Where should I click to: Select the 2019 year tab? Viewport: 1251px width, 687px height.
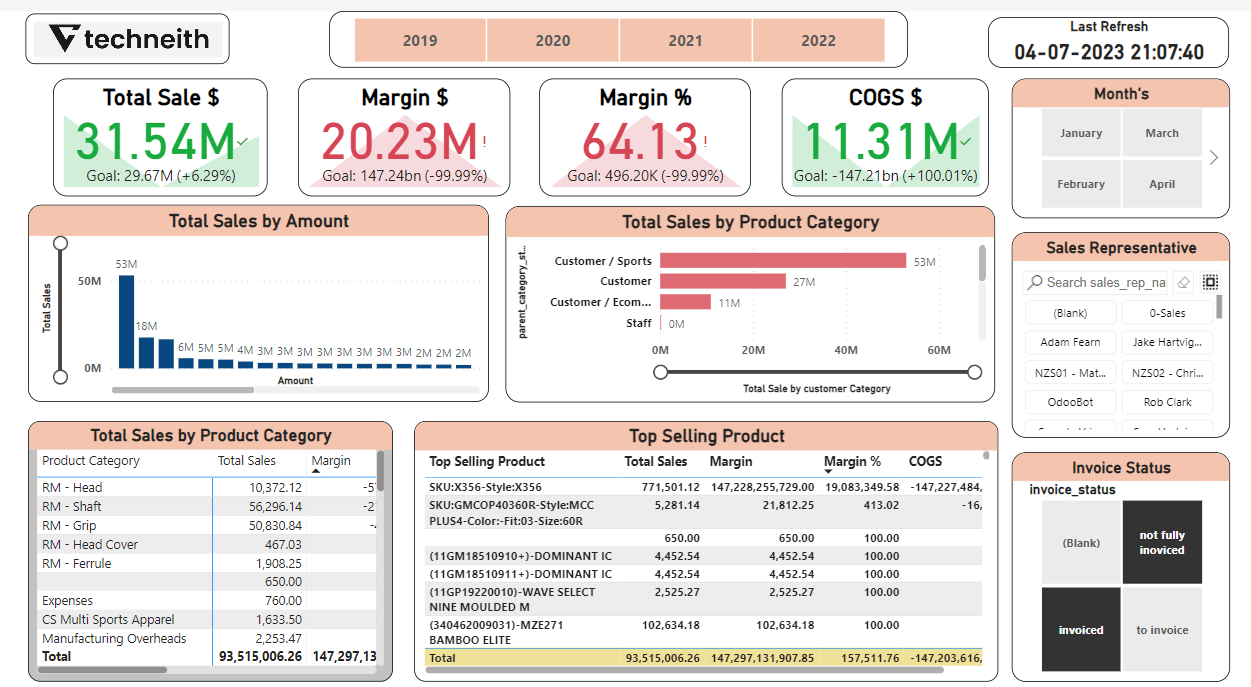coord(419,40)
